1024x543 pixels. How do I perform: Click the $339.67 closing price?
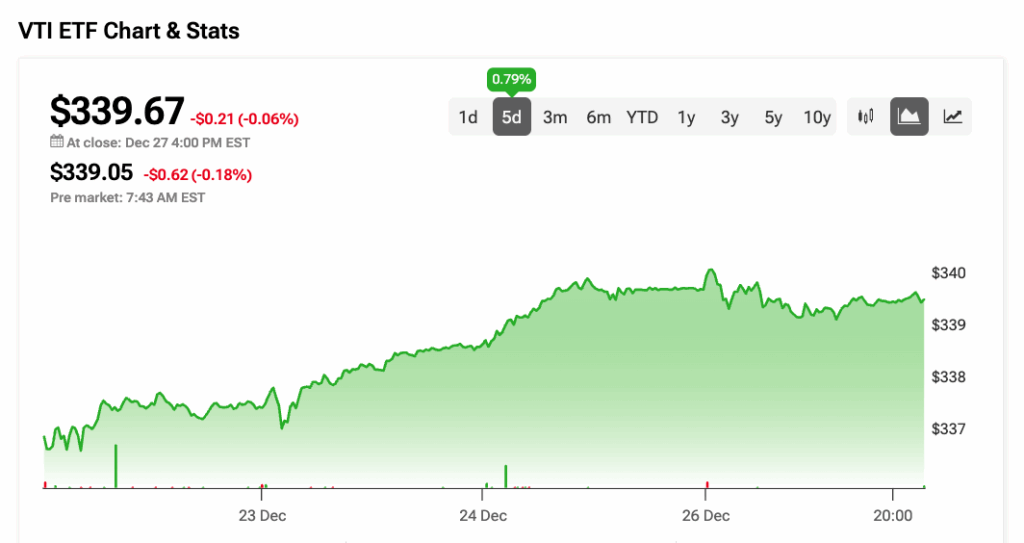click(118, 110)
